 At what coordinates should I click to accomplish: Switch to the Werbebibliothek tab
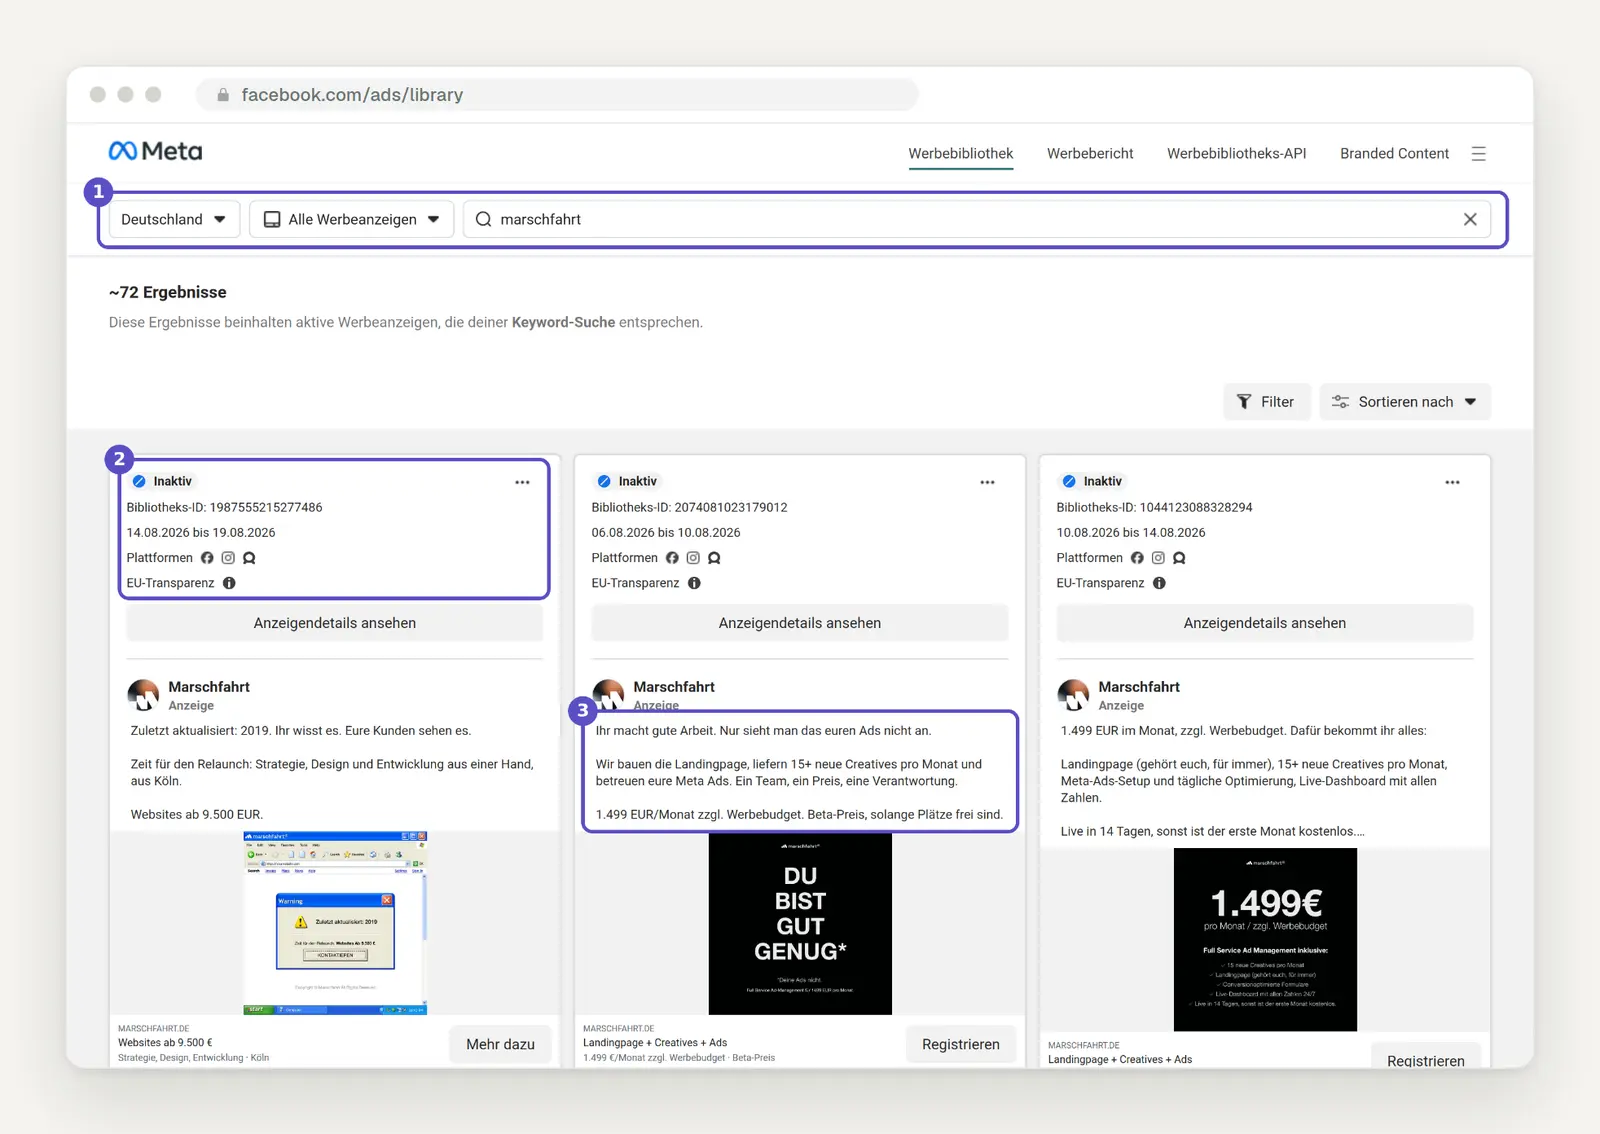point(960,153)
